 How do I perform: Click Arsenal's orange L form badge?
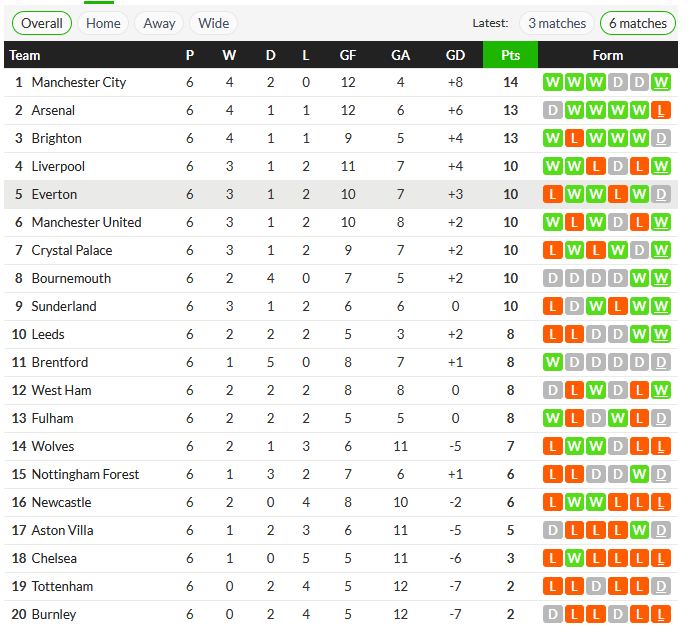tap(660, 111)
